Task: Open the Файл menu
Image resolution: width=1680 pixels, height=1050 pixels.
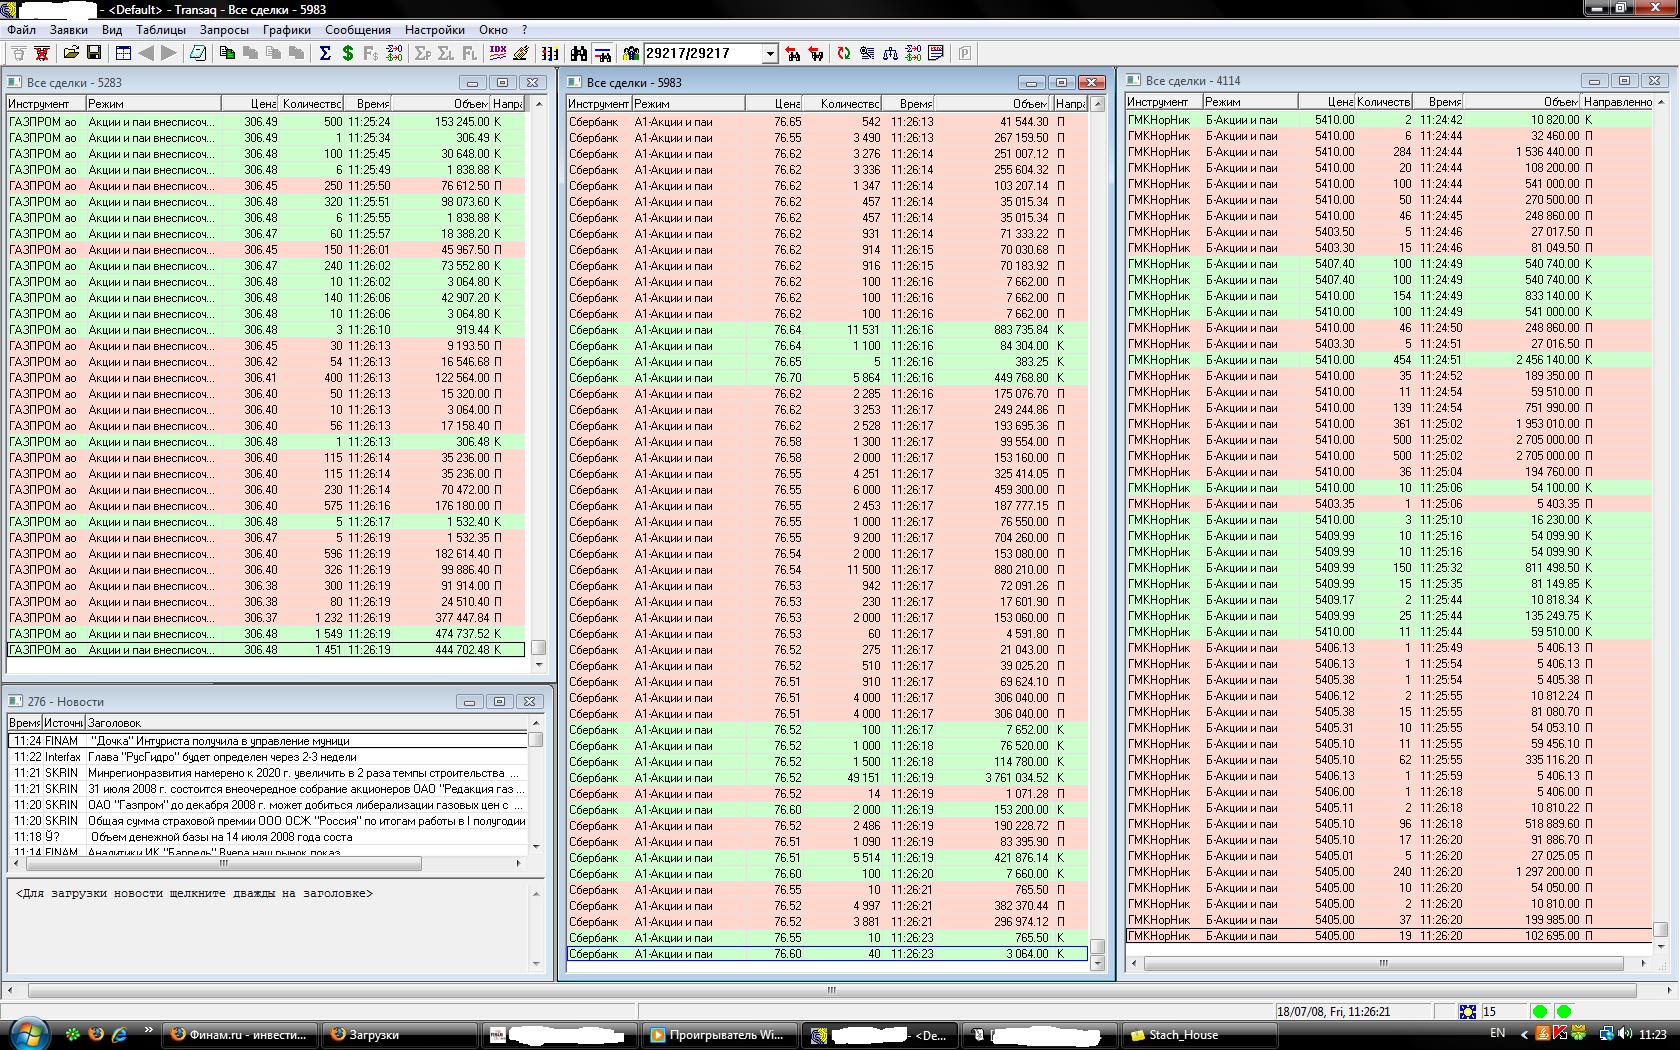Action: (21, 30)
